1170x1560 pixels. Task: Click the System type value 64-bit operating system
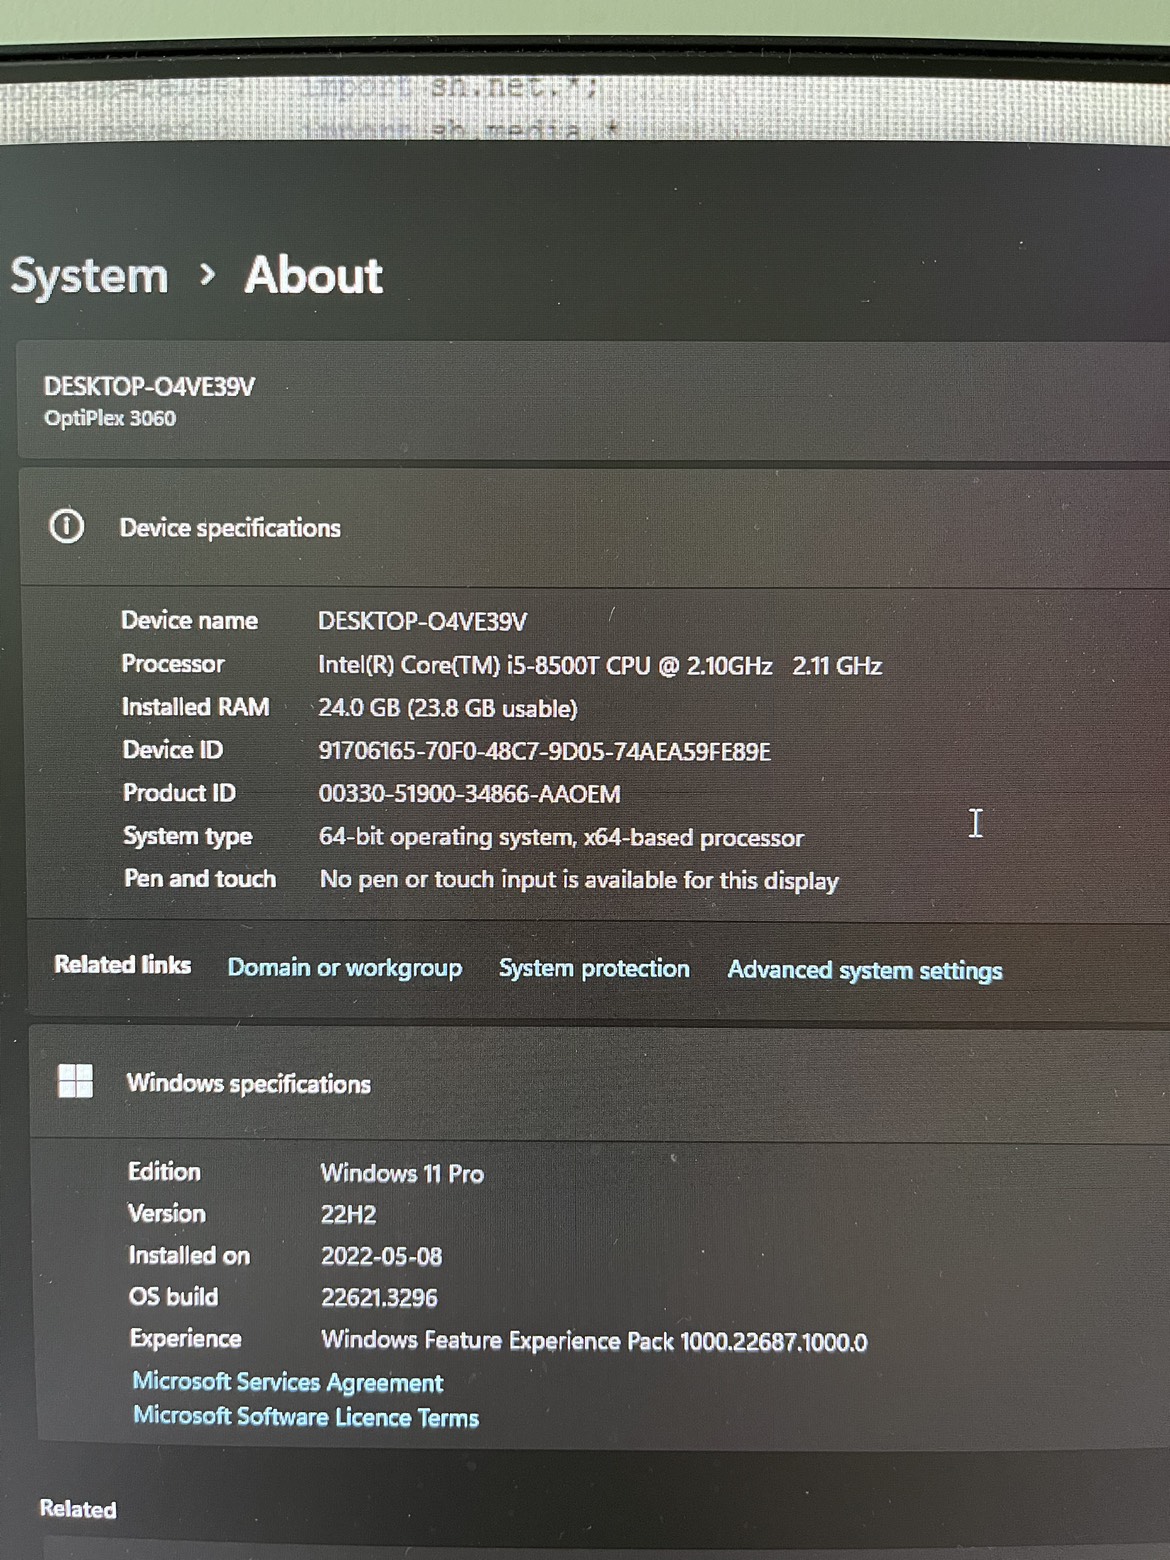coord(561,837)
